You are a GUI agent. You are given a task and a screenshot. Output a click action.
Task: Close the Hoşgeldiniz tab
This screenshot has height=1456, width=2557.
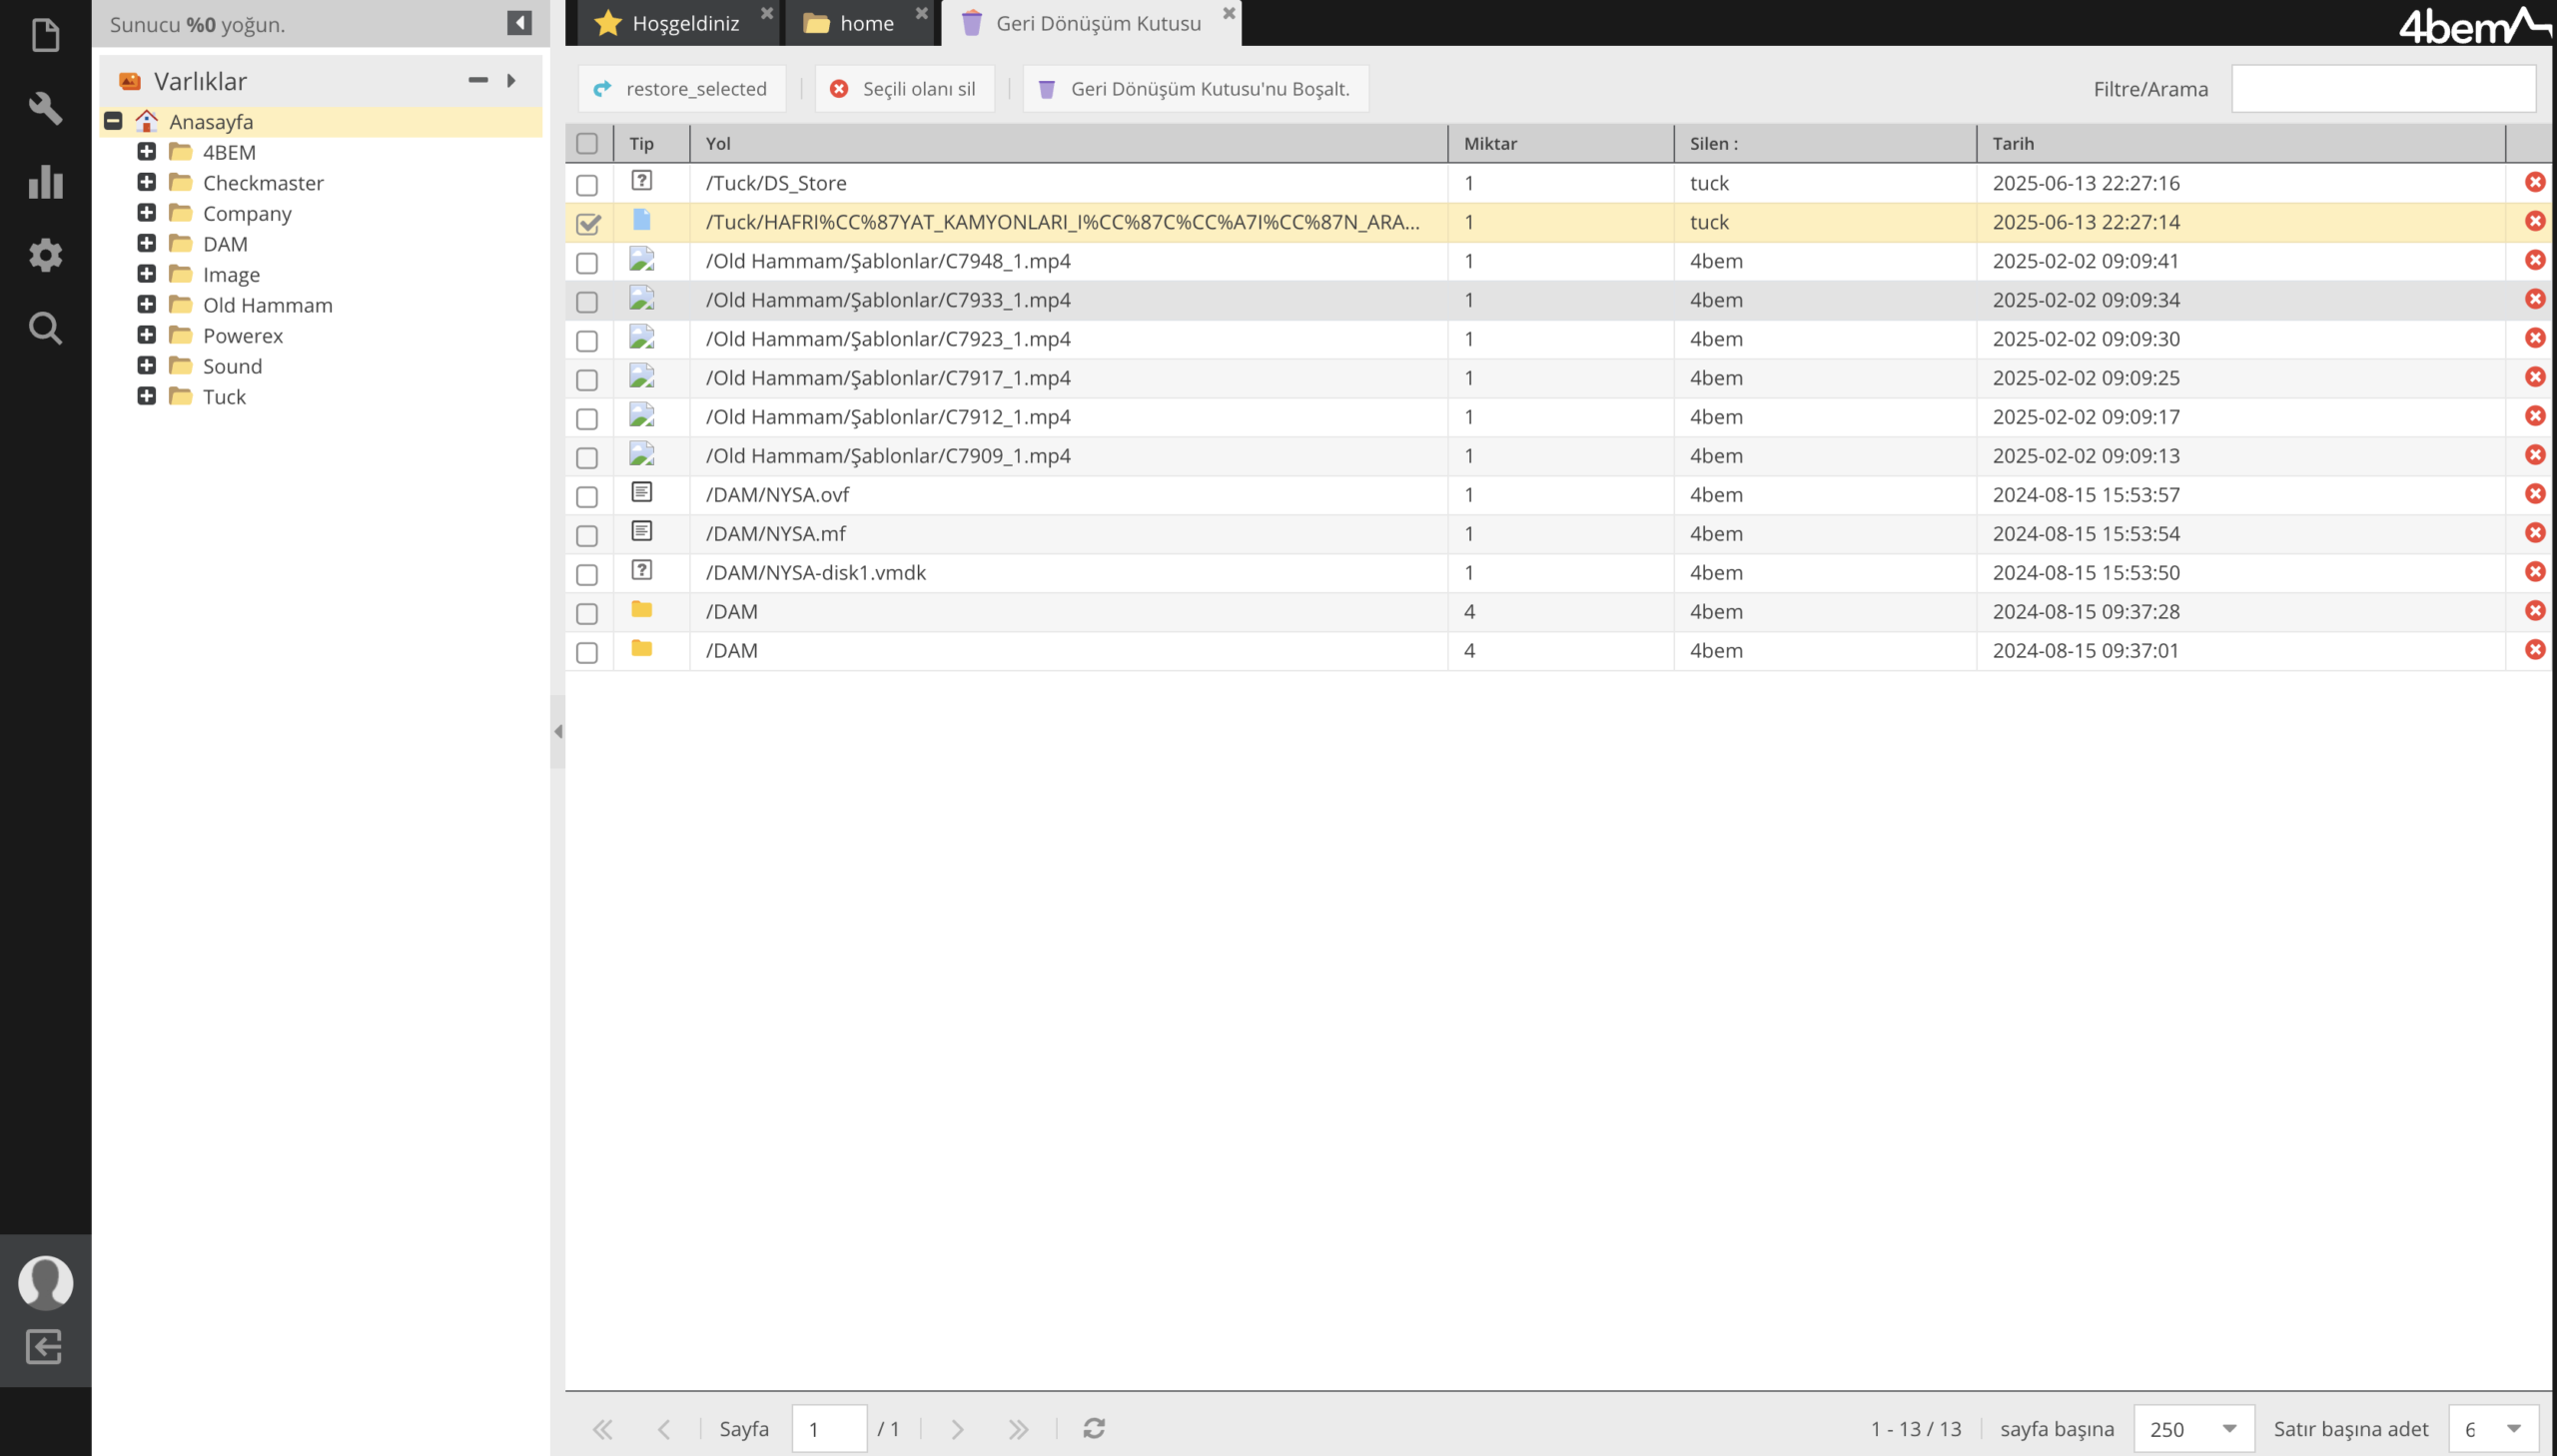(x=767, y=13)
